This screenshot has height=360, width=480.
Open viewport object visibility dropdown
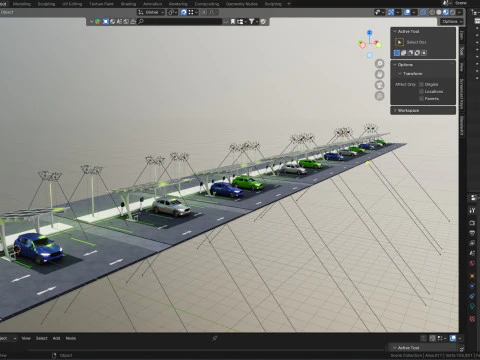coord(379,12)
